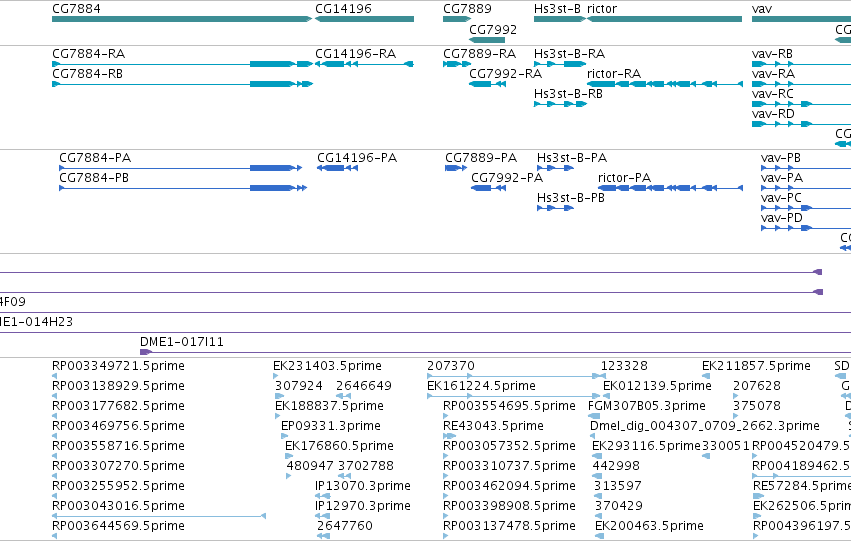Click the 207628 feature label
The image size is (851, 541).
[757, 386]
